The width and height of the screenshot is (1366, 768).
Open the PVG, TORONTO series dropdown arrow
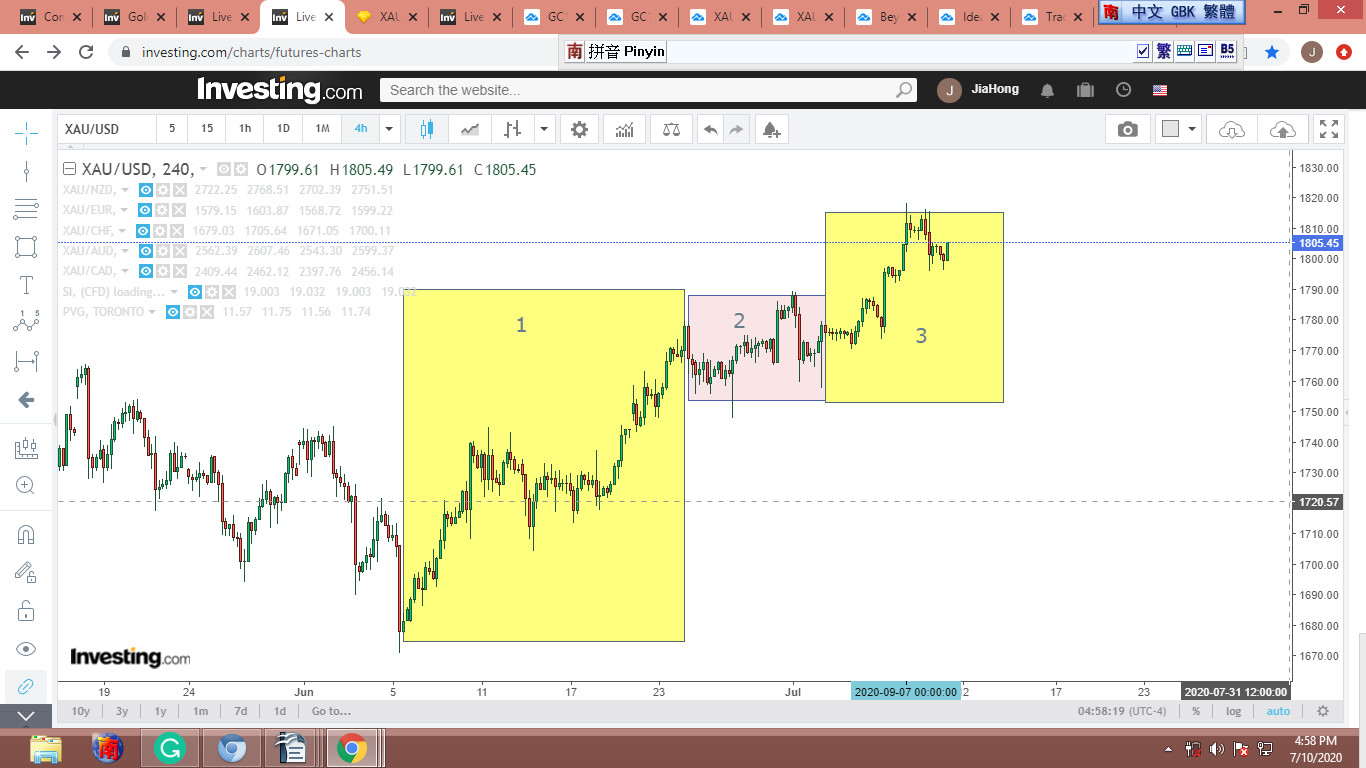tap(152, 312)
